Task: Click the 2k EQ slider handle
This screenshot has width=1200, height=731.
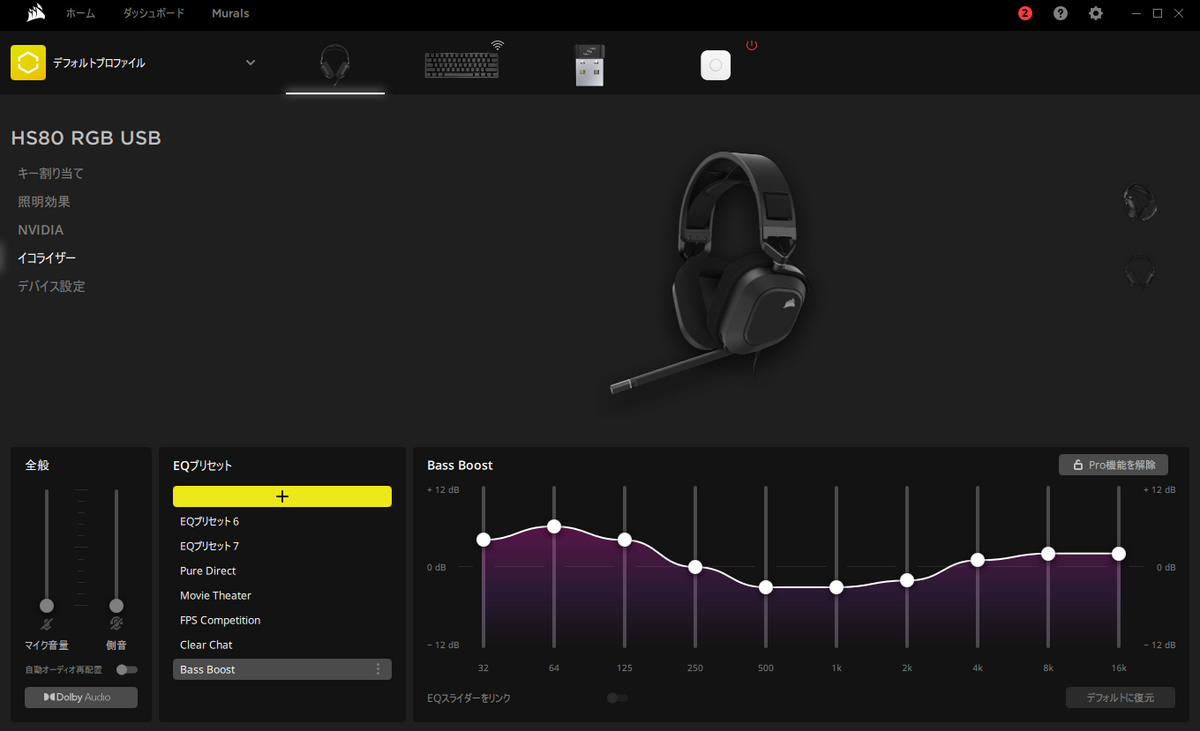Action: [x=907, y=580]
